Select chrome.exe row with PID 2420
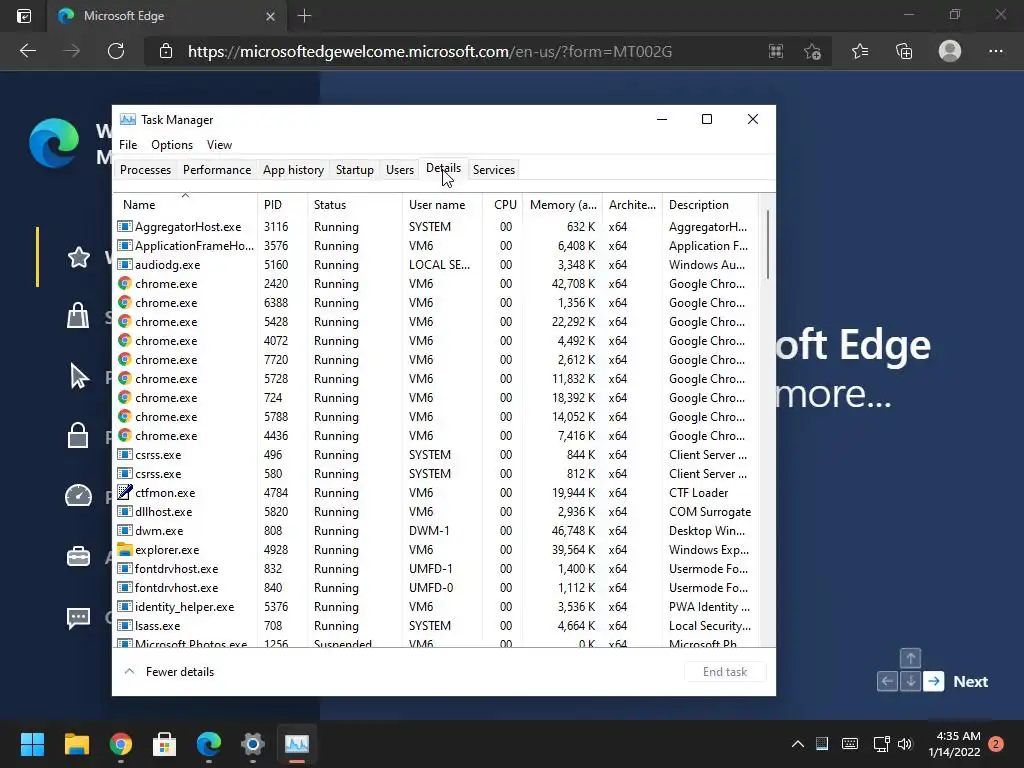The image size is (1024, 768). pyautogui.click(x=436, y=283)
